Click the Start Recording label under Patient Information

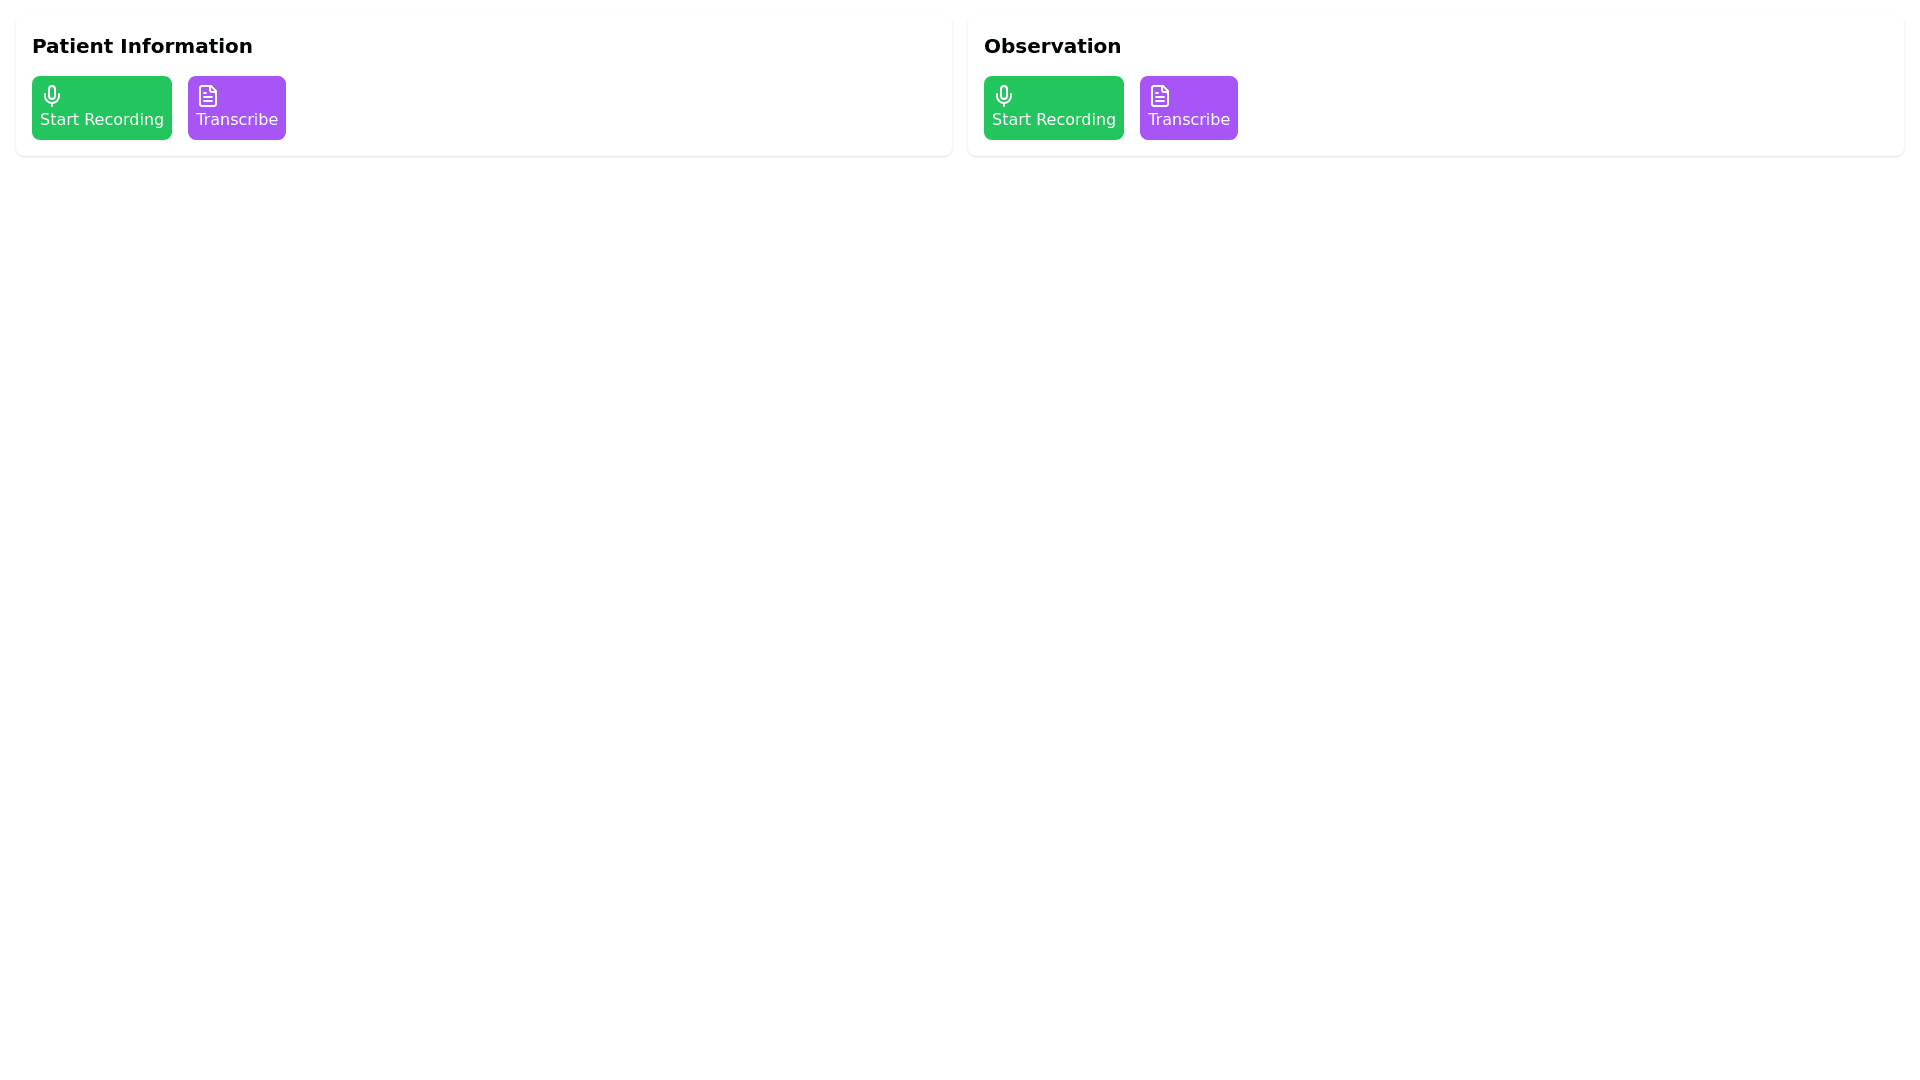pyautogui.click(x=102, y=120)
